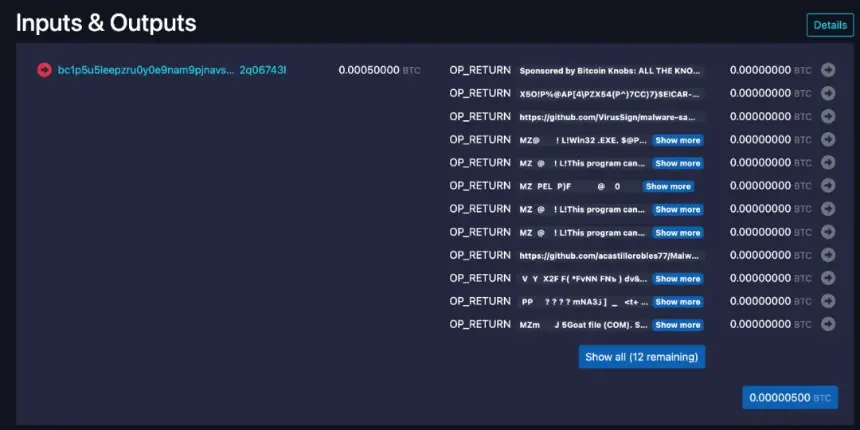
Task: Click the Sponsored by Bitcoin Knobs OP_RETURN text
Action: click(611, 71)
